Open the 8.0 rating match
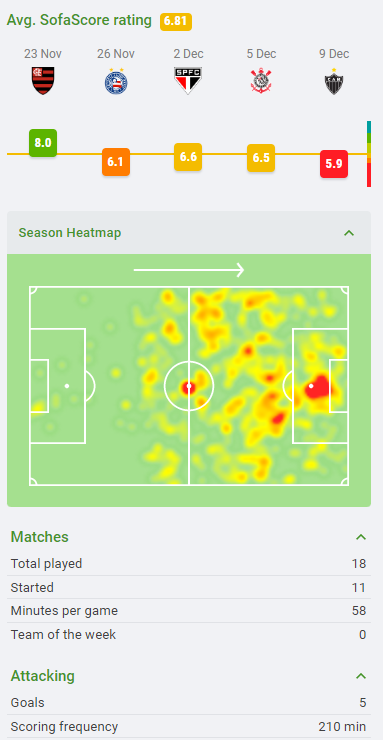384x740 pixels. [x=43, y=143]
